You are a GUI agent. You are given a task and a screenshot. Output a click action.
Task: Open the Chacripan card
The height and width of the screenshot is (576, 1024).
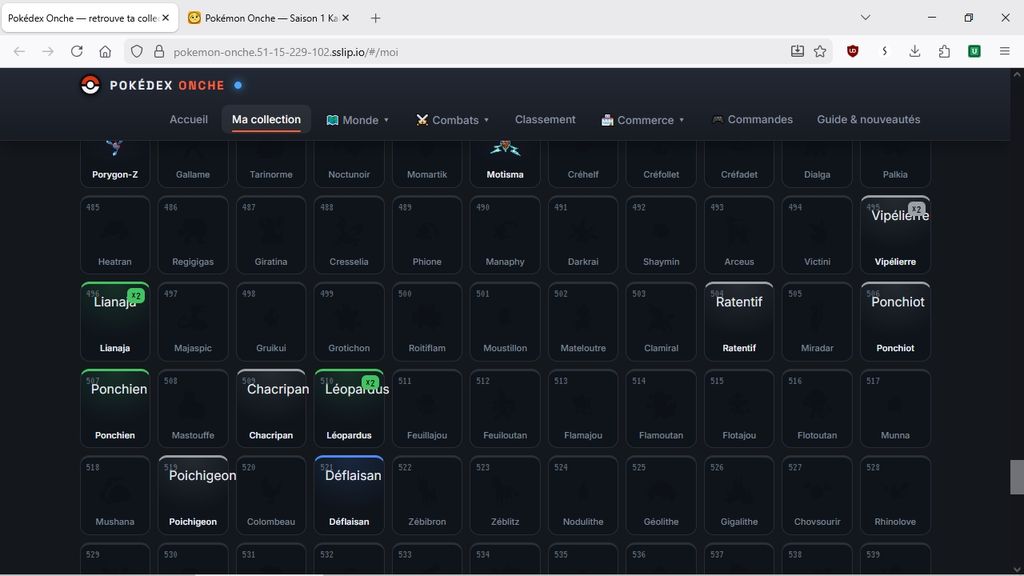point(271,408)
